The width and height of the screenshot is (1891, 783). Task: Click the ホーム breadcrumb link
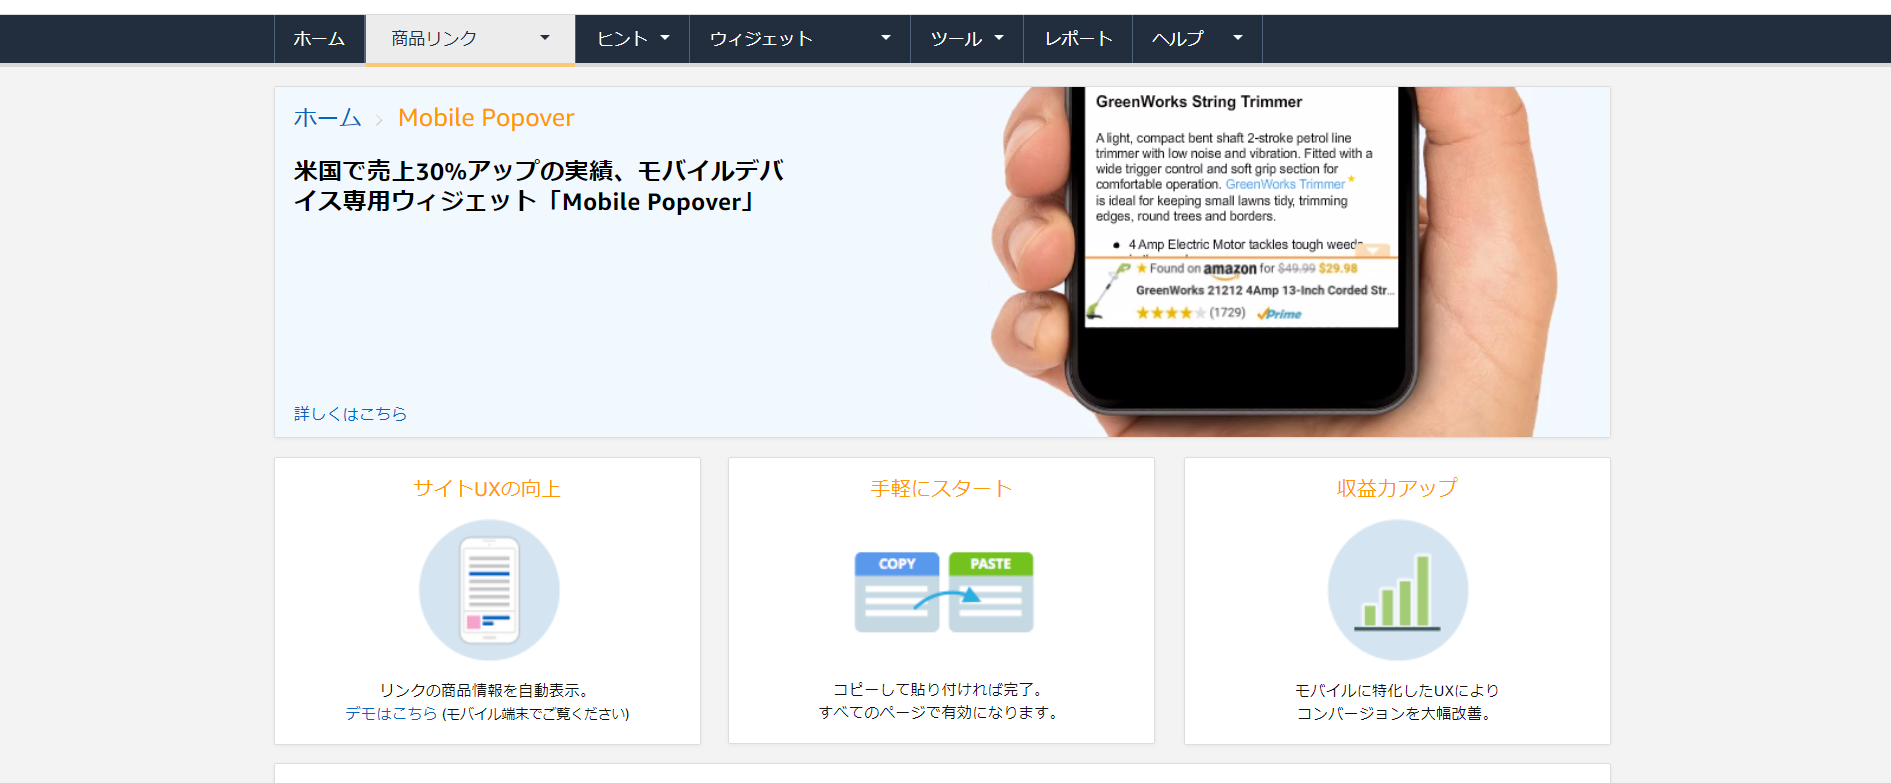click(327, 118)
